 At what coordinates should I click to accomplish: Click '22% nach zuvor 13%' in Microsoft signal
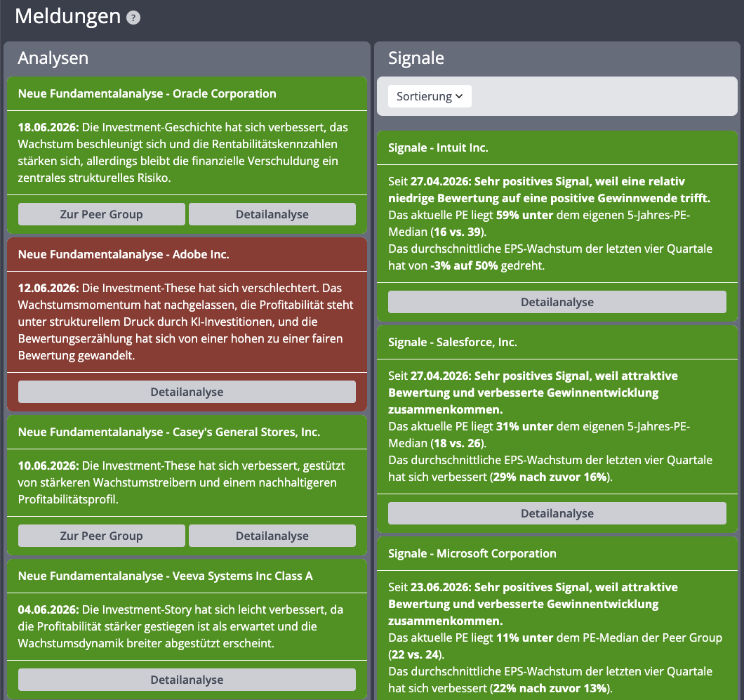tap(550, 688)
